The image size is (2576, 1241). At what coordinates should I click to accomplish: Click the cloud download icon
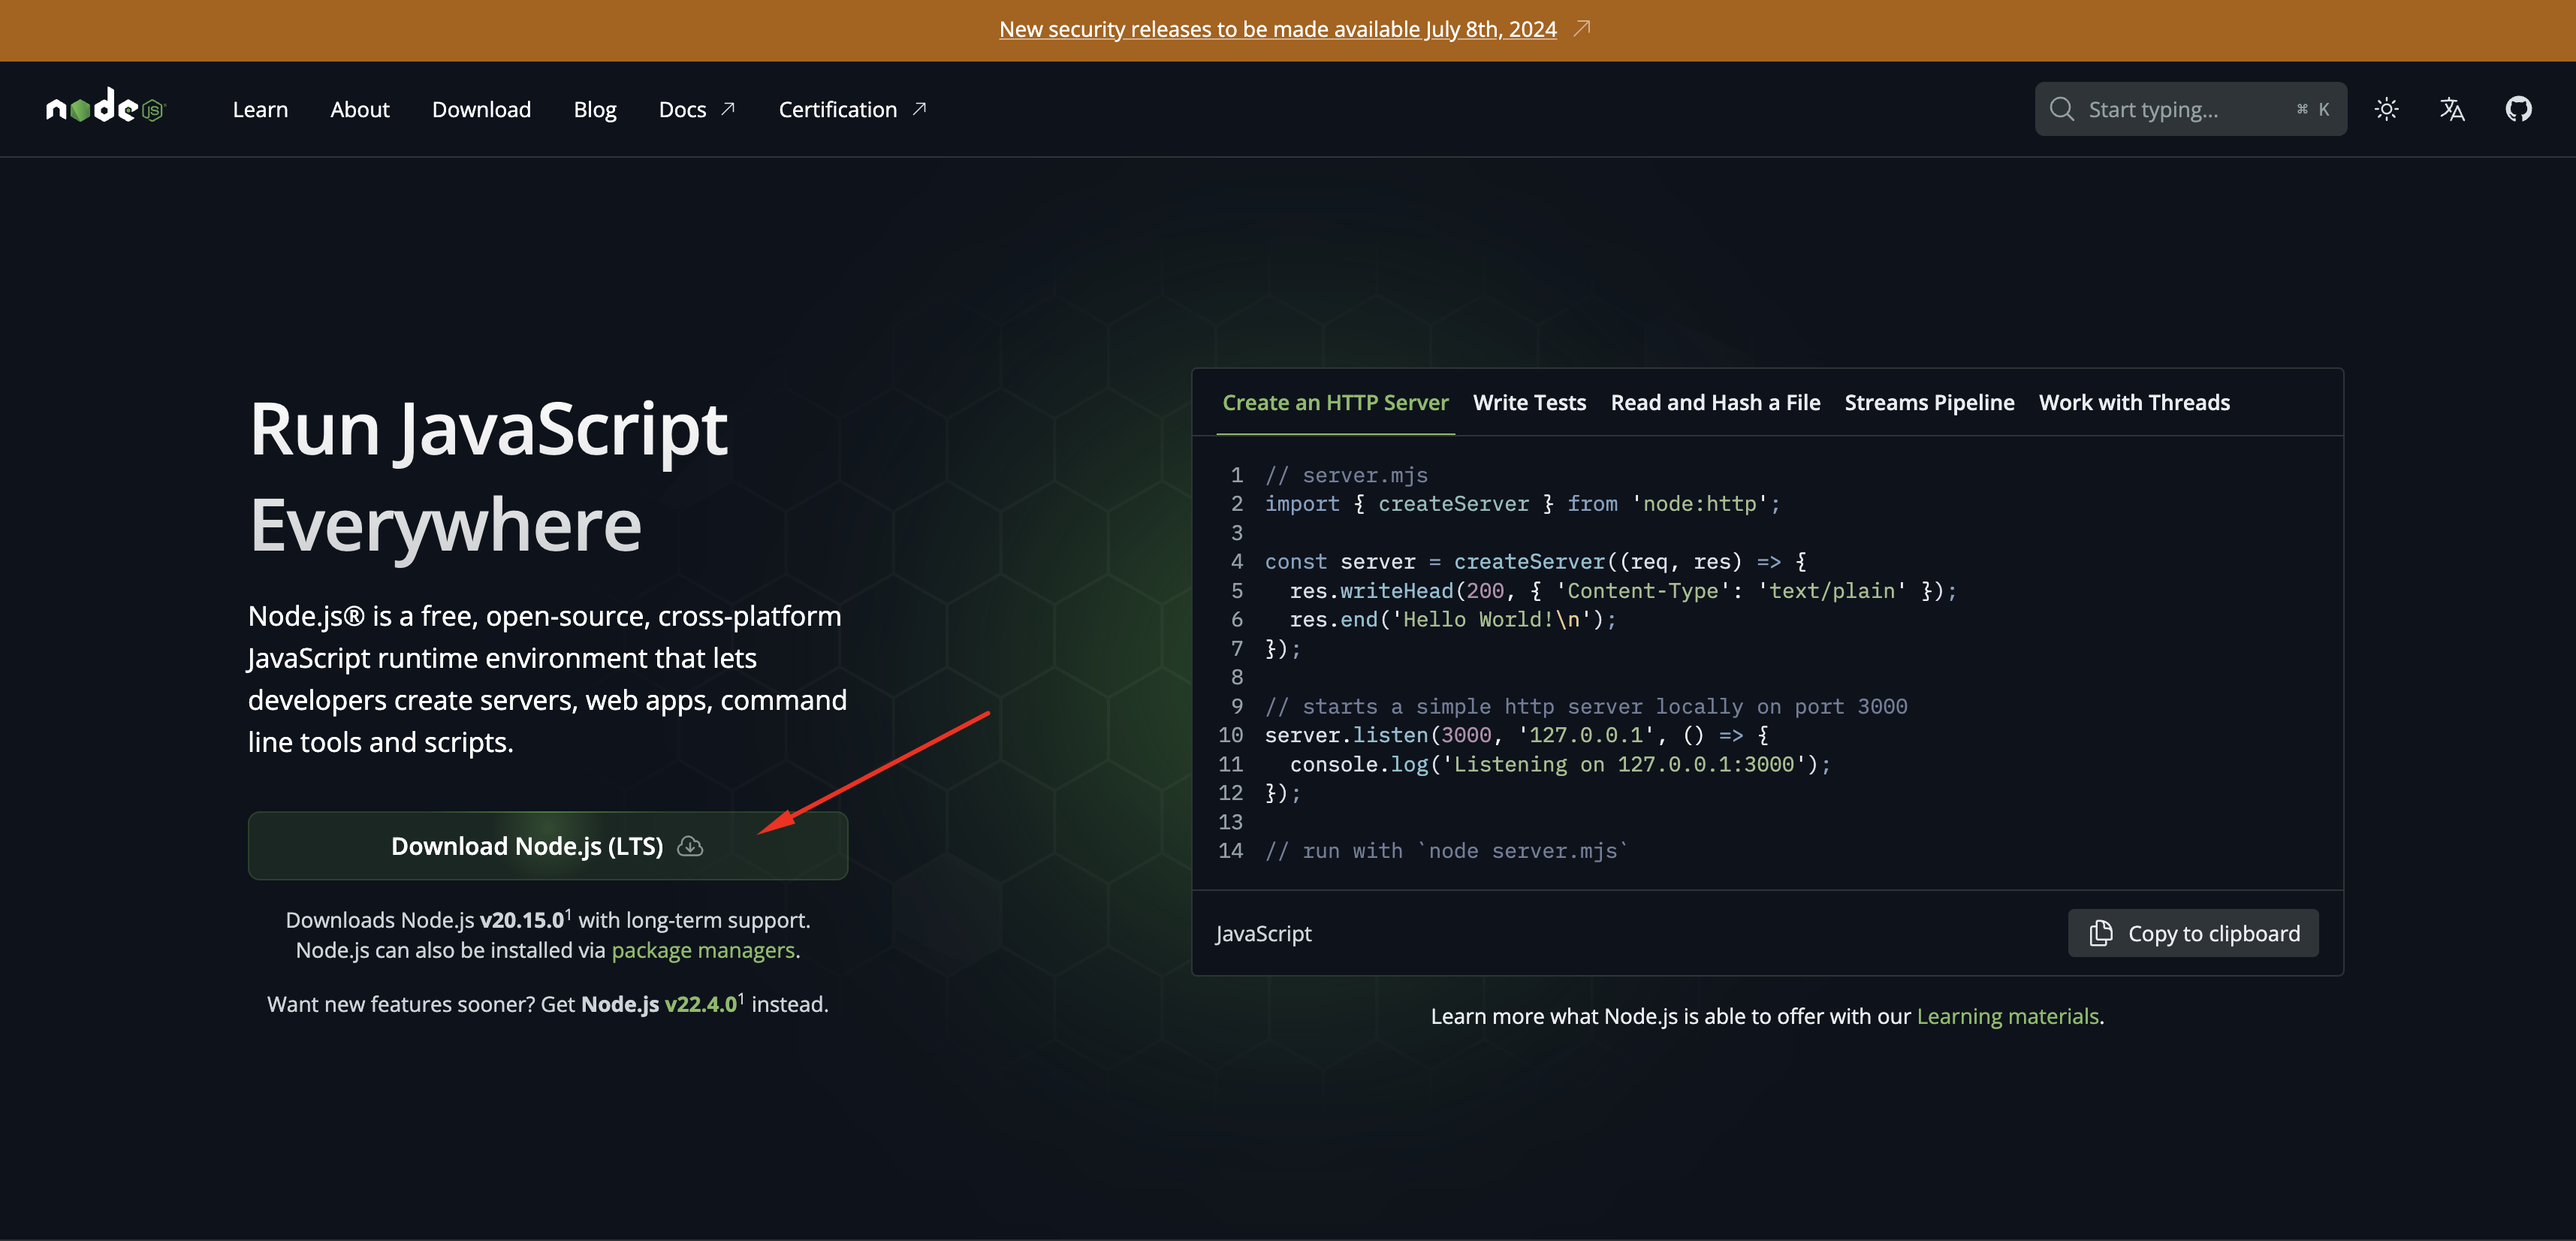pyautogui.click(x=690, y=846)
